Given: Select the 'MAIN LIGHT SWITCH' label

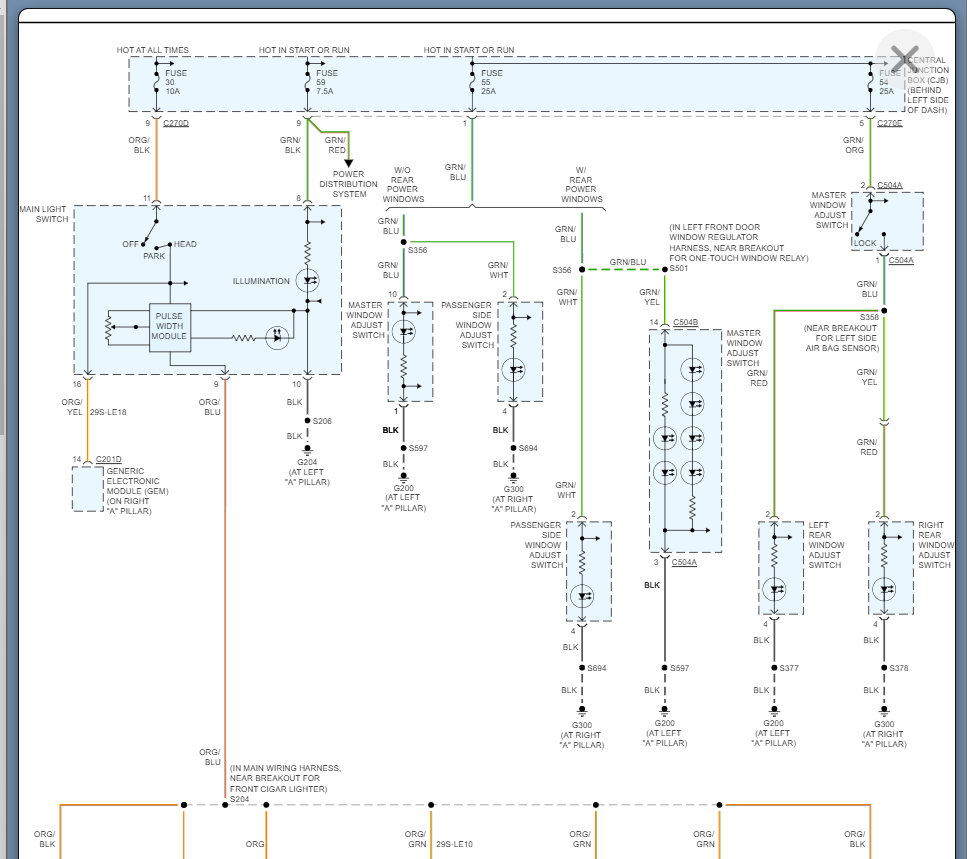Looking at the screenshot, I should pyautogui.click(x=43, y=214).
